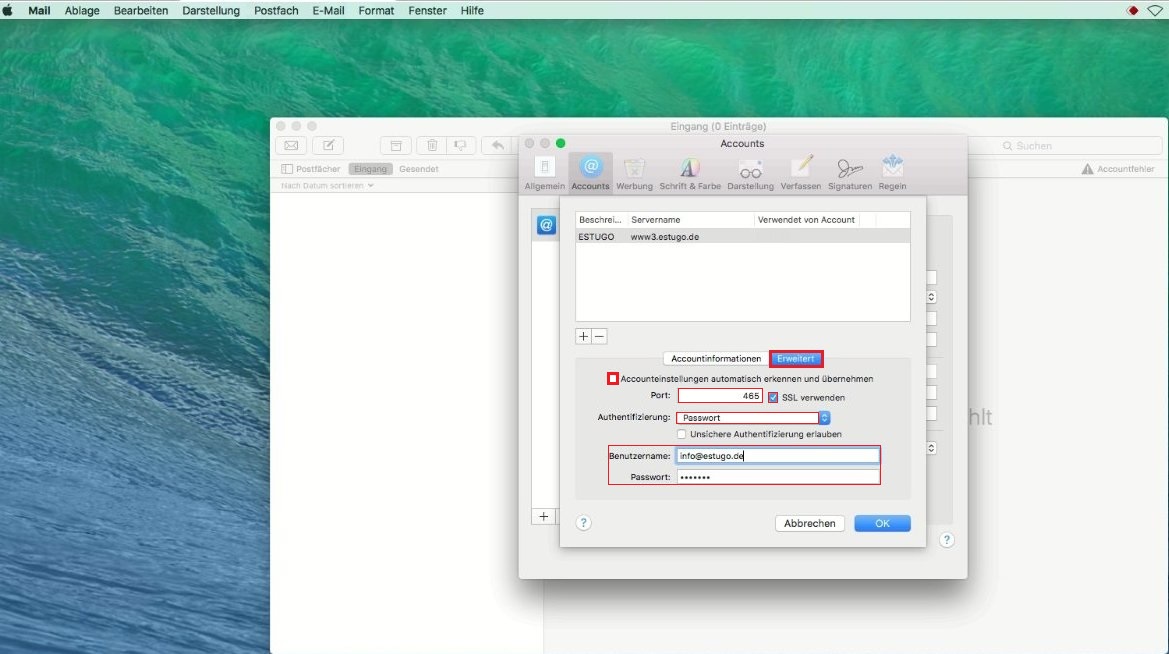Open the Verfassen preferences pane
The width and height of the screenshot is (1169, 654).
click(x=801, y=172)
